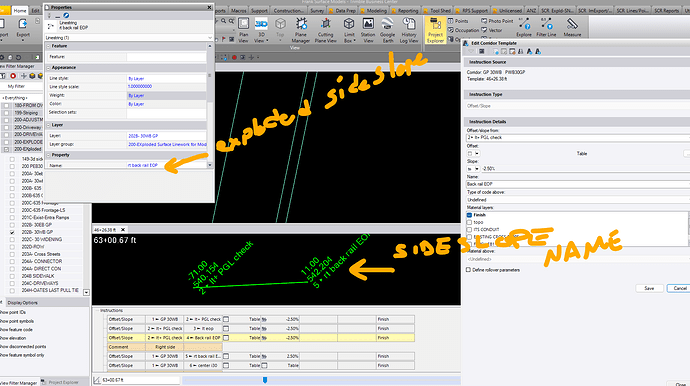Open the Reporting ribbon tab

[405, 11]
